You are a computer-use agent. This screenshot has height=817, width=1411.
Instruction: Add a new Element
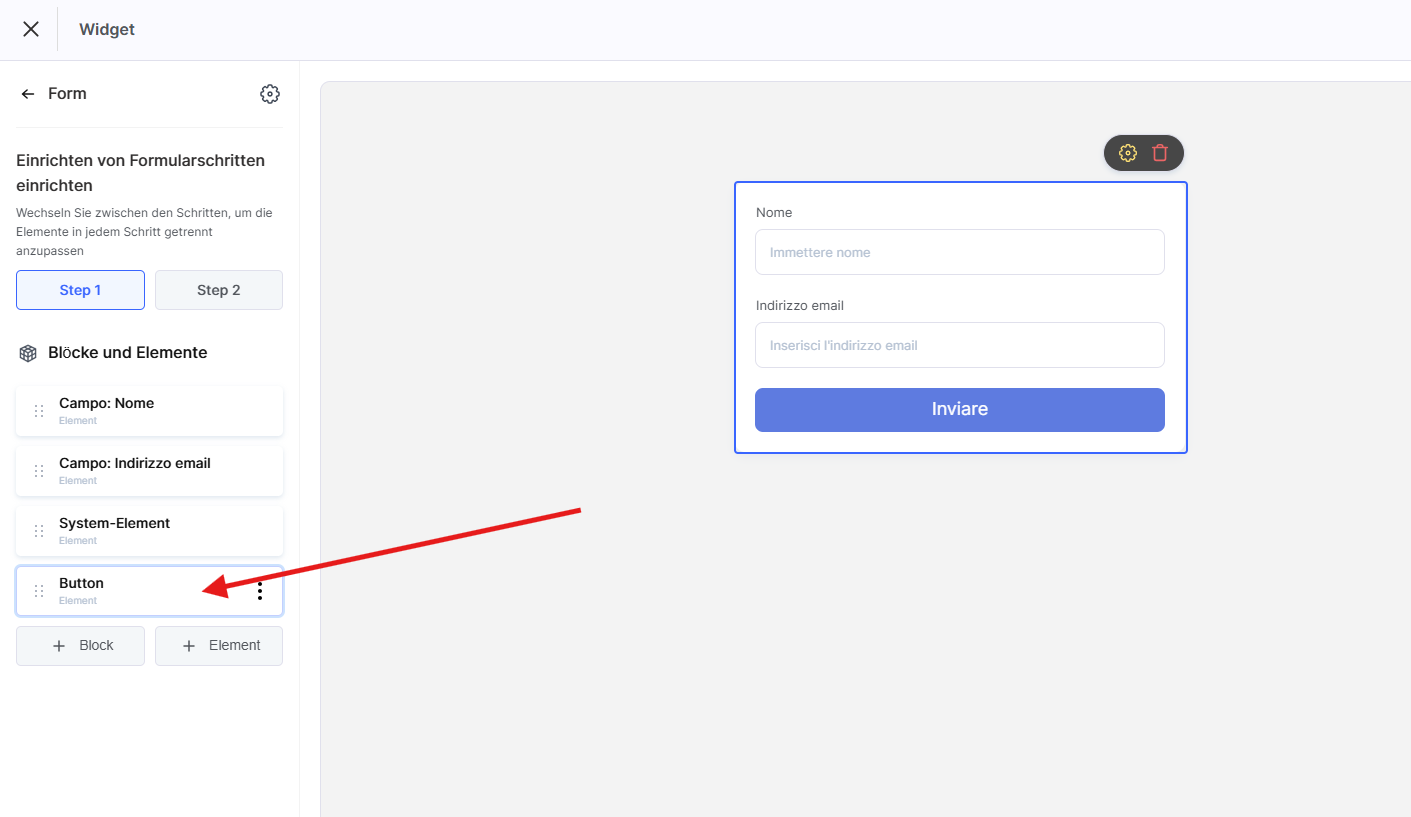(x=218, y=646)
